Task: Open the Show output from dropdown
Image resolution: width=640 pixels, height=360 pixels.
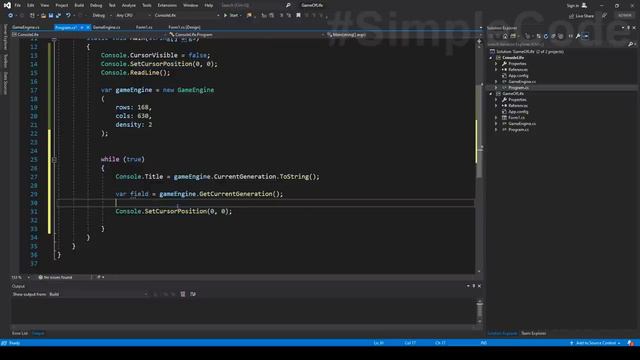Action: coord(98,294)
